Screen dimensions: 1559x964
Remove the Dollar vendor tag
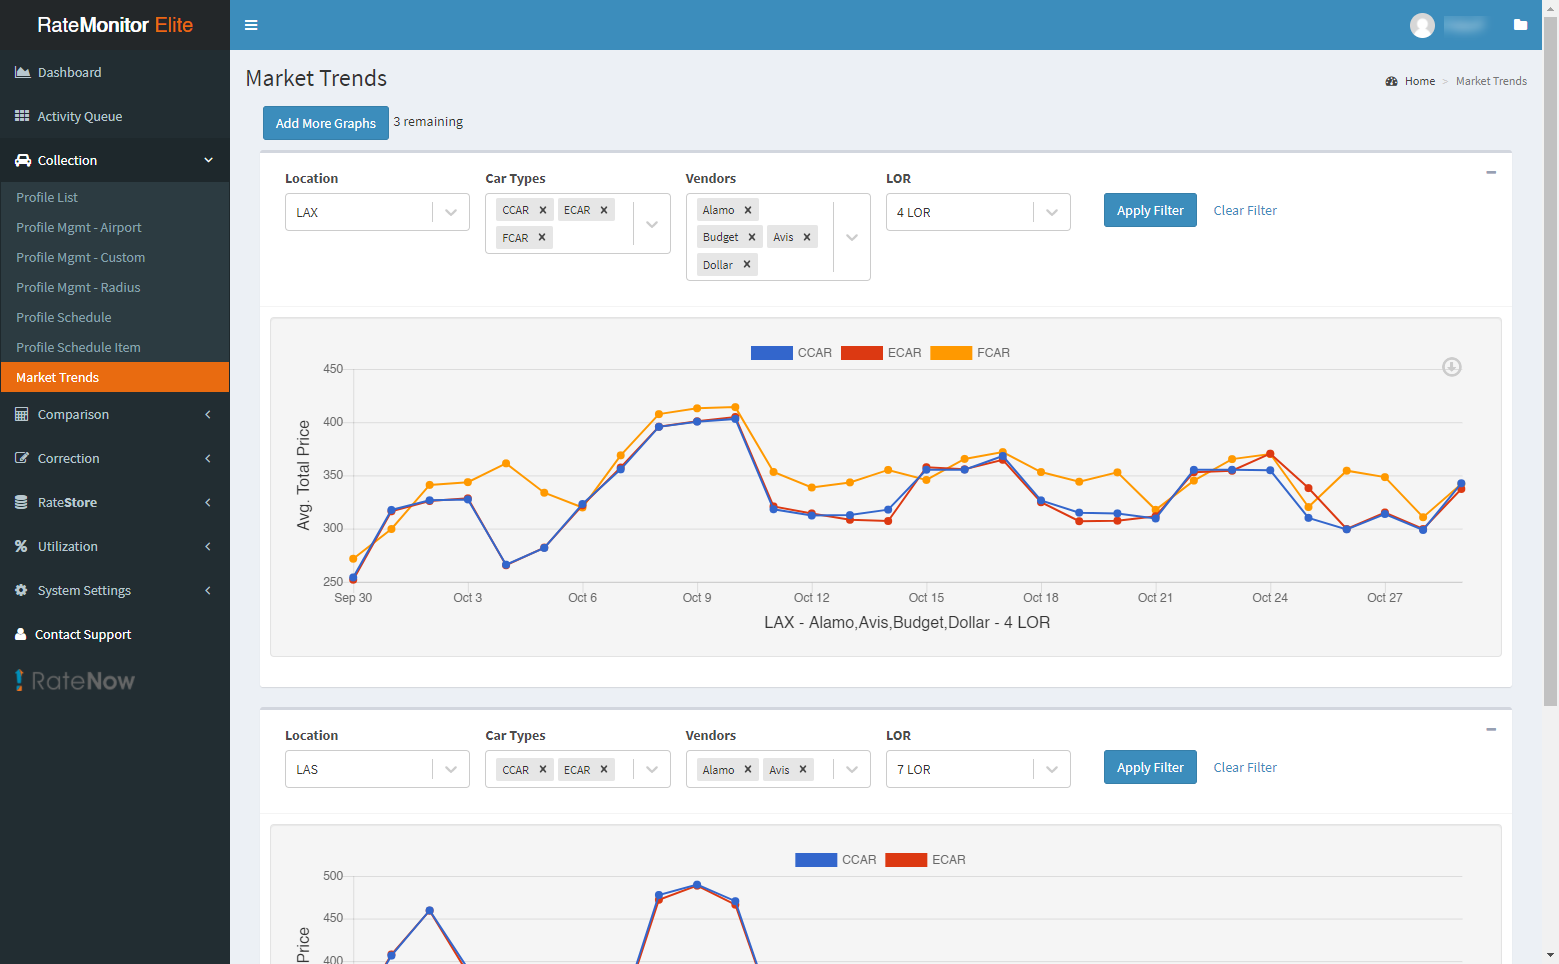[x=747, y=265]
